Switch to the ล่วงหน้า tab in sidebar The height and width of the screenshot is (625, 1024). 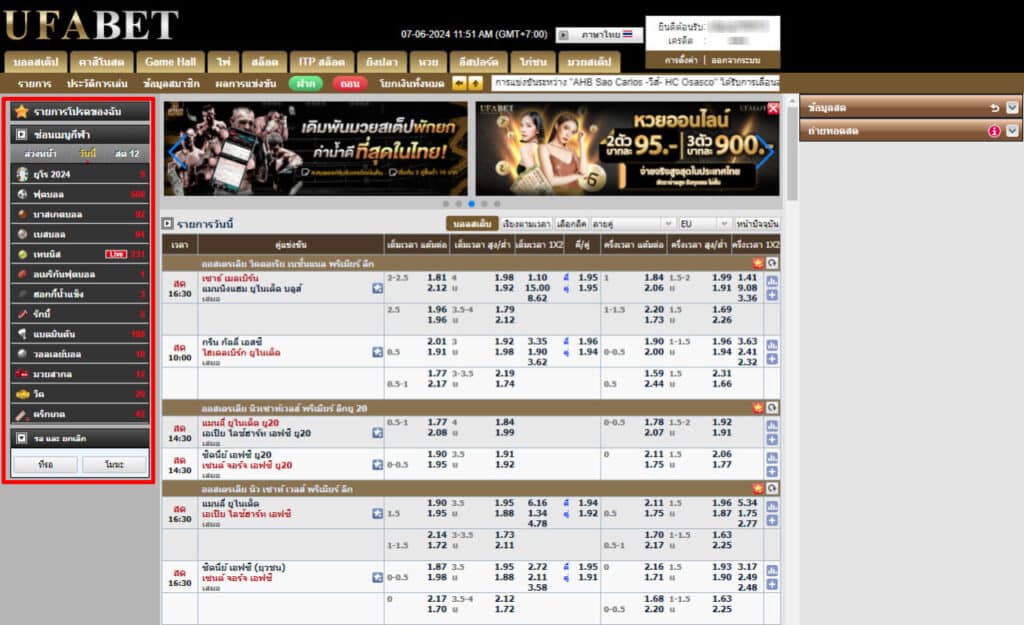point(40,154)
